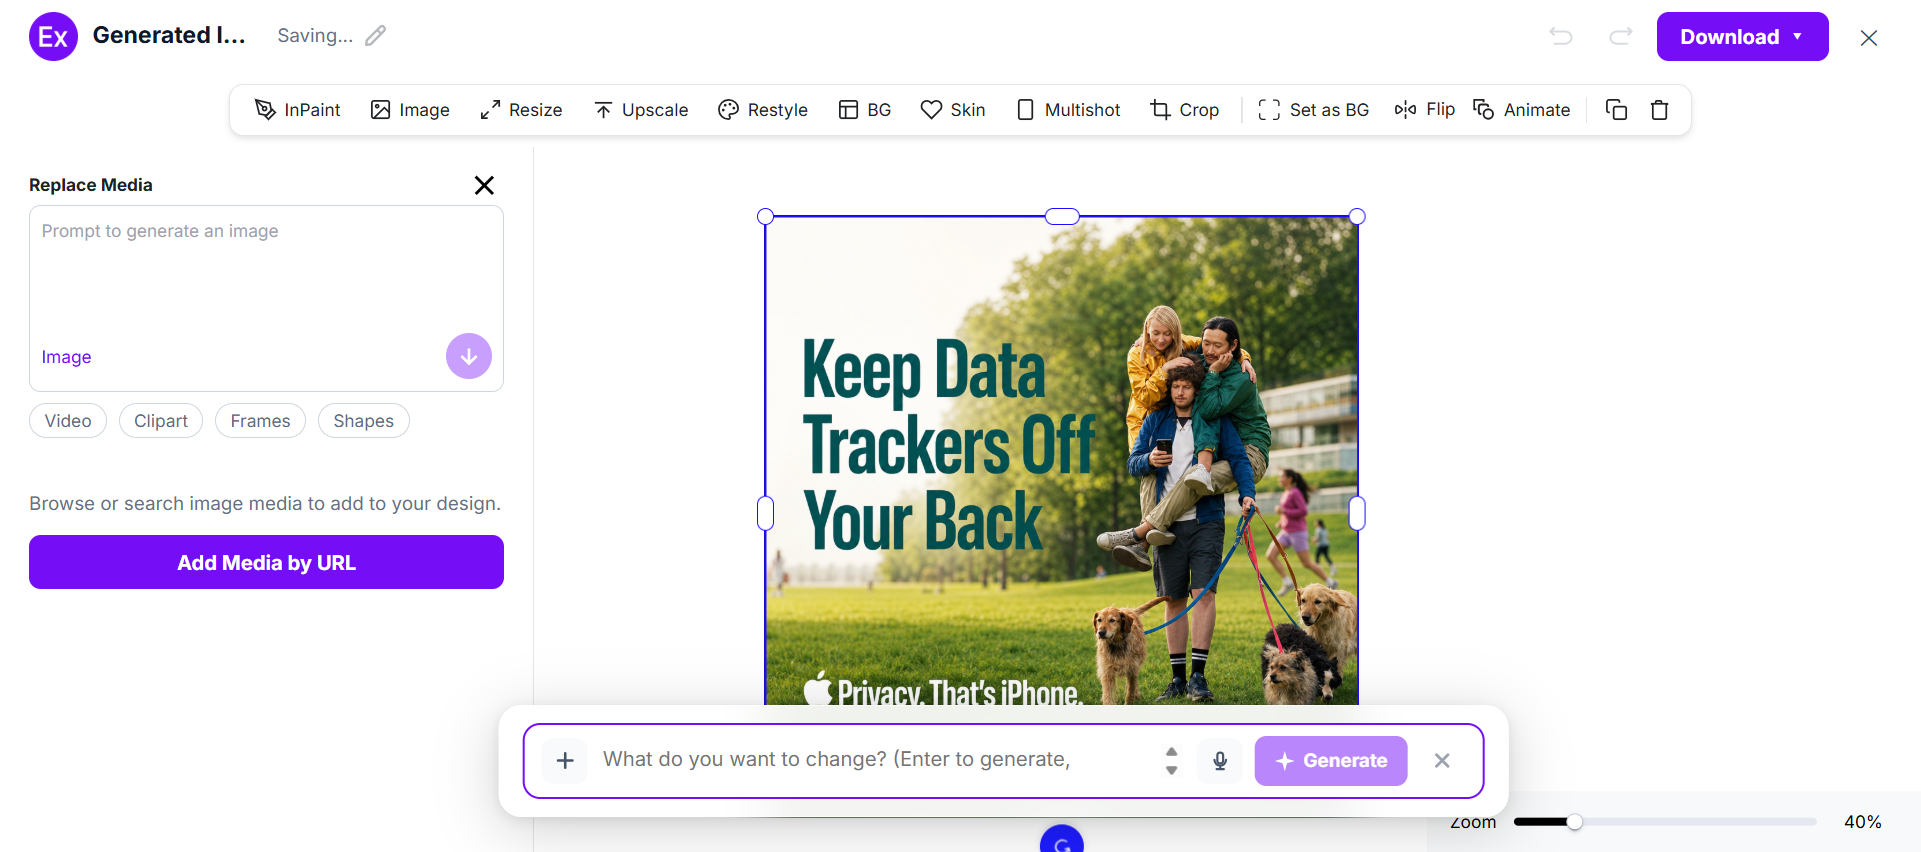Click Add Media by URL button
Image resolution: width=1921 pixels, height=852 pixels.
(x=266, y=562)
